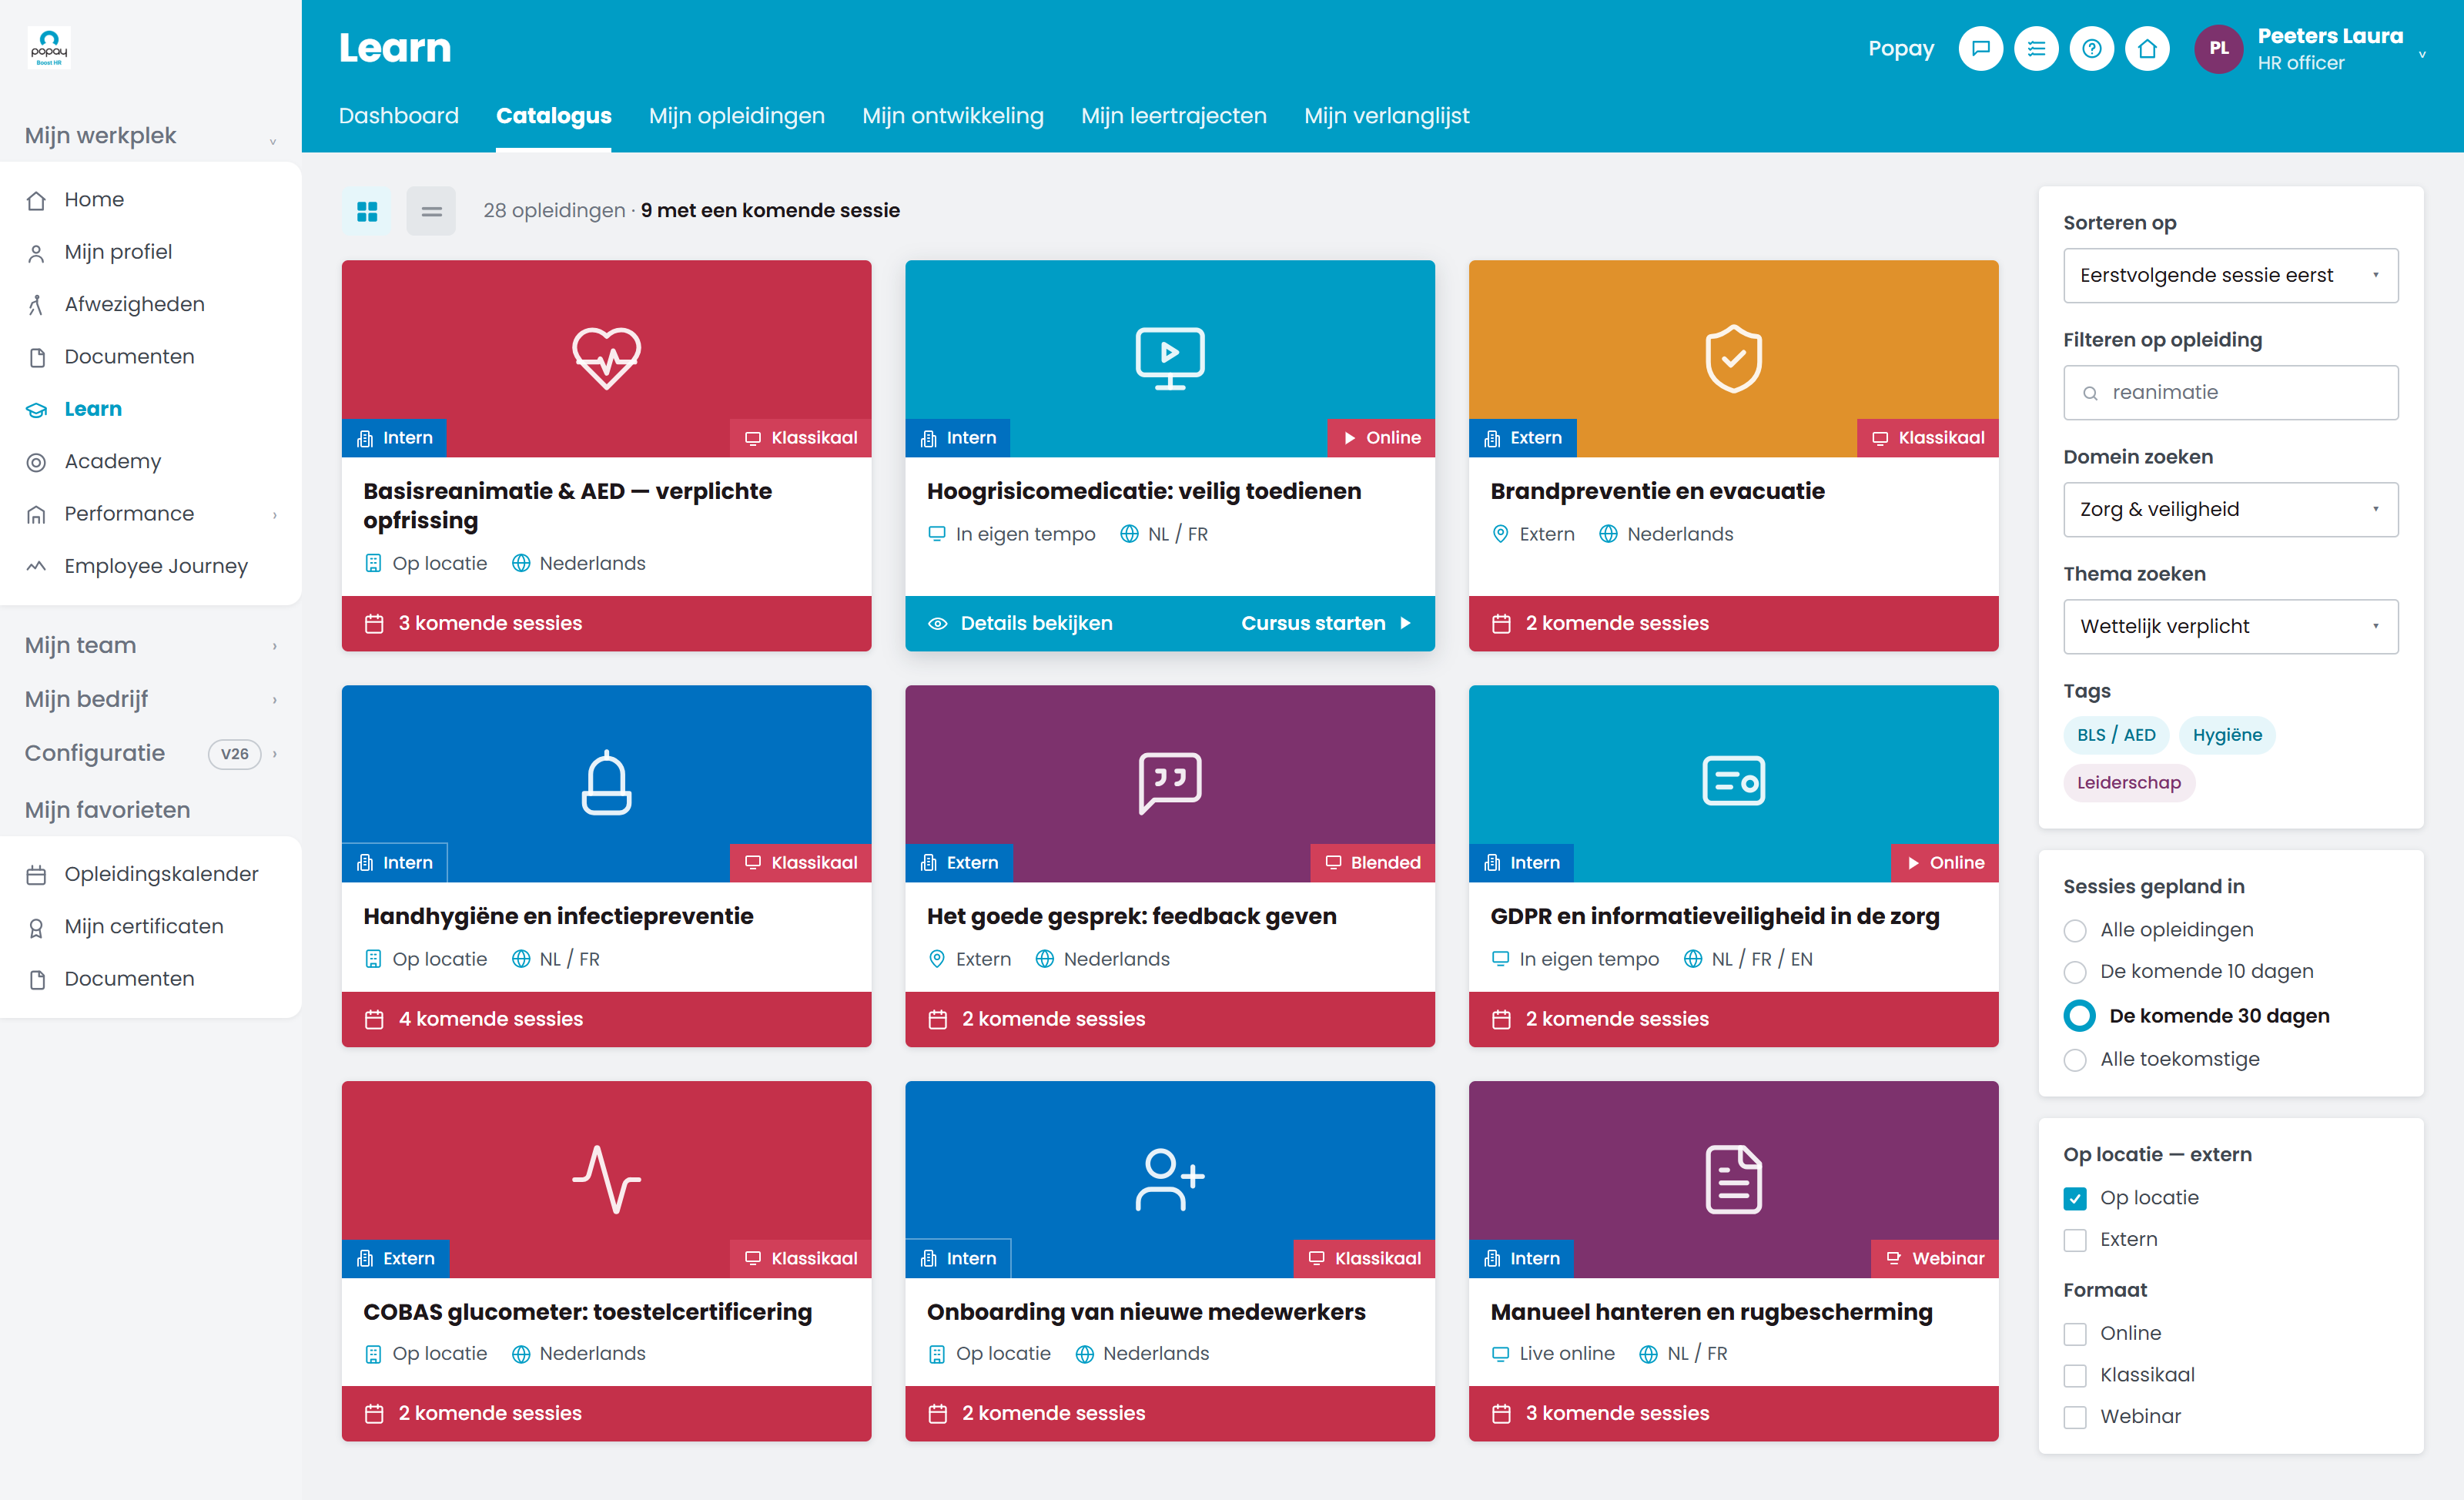This screenshot has width=2464, height=1500.
Task: Click the monitor play icon on Hoogrisicomedicatie card
Action: [x=1170, y=357]
